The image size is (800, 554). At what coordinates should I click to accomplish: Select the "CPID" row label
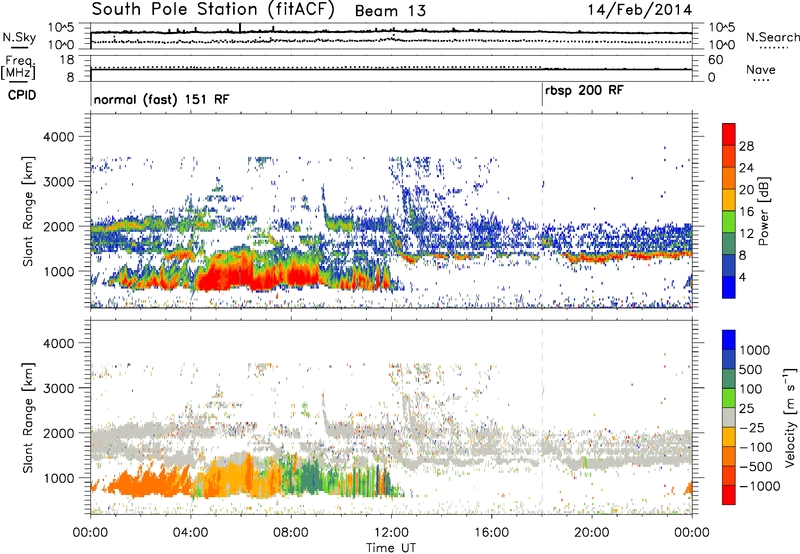point(22,95)
